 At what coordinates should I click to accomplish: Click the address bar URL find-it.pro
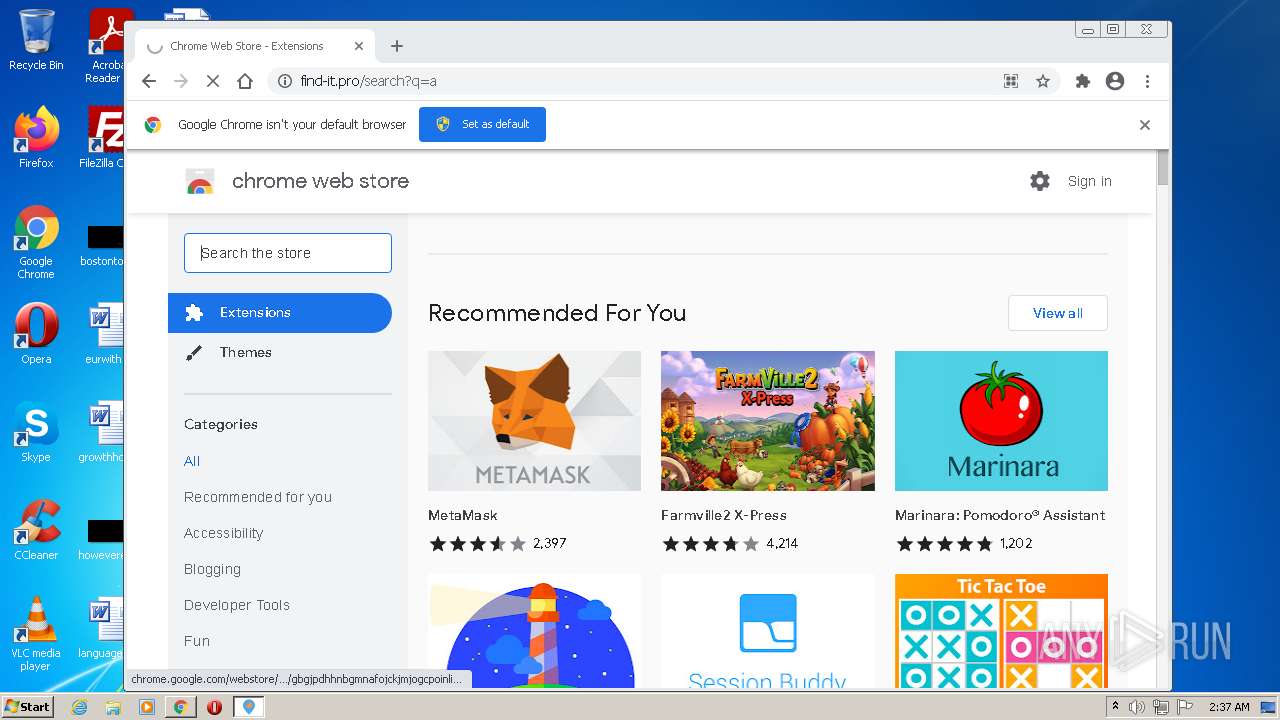click(x=368, y=81)
